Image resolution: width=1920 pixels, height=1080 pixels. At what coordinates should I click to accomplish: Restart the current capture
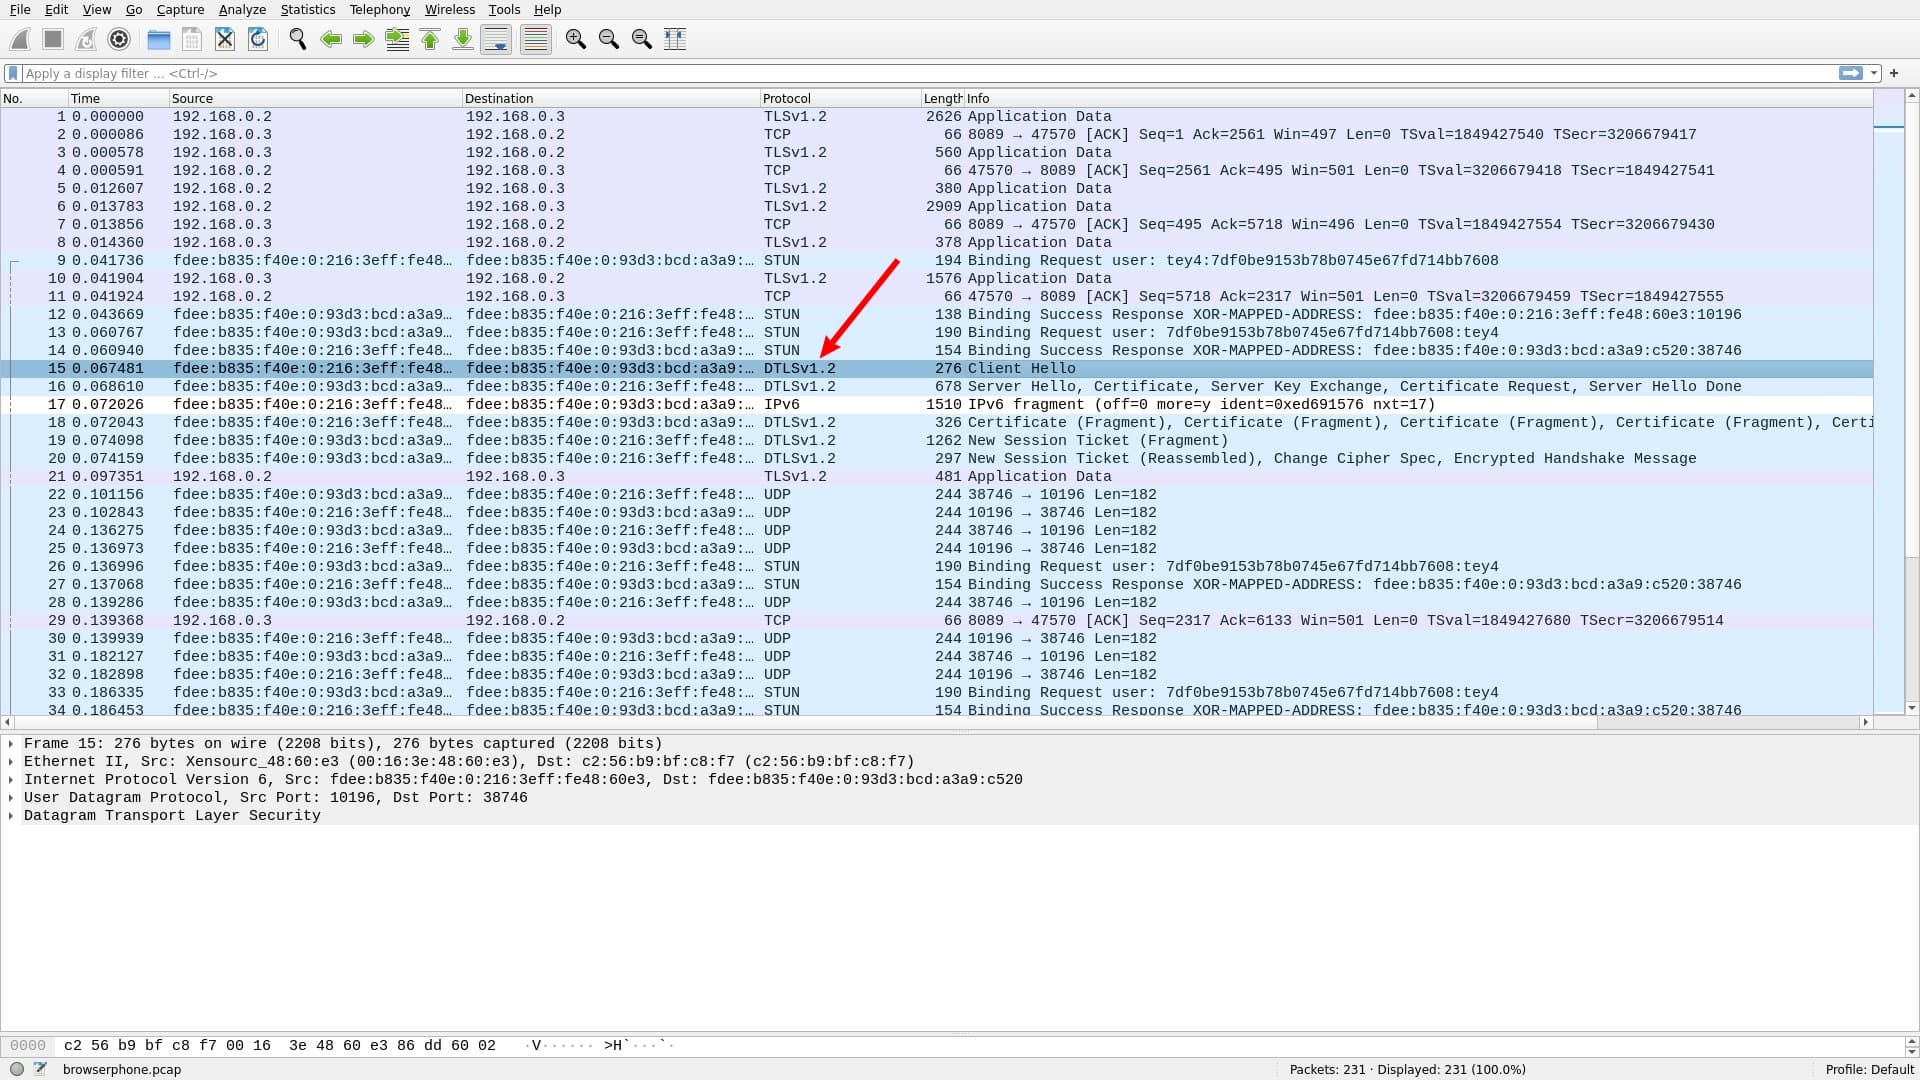click(x=86, y=39)
